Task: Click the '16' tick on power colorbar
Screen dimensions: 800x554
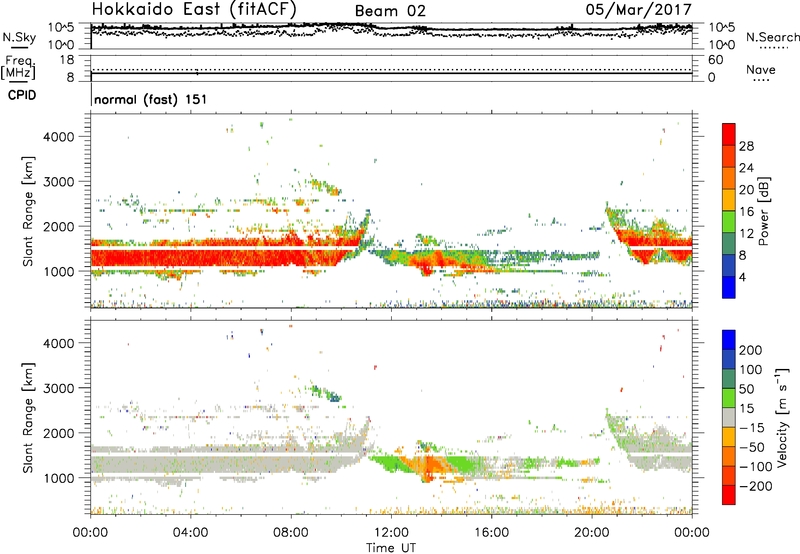Action: (746, 212)
